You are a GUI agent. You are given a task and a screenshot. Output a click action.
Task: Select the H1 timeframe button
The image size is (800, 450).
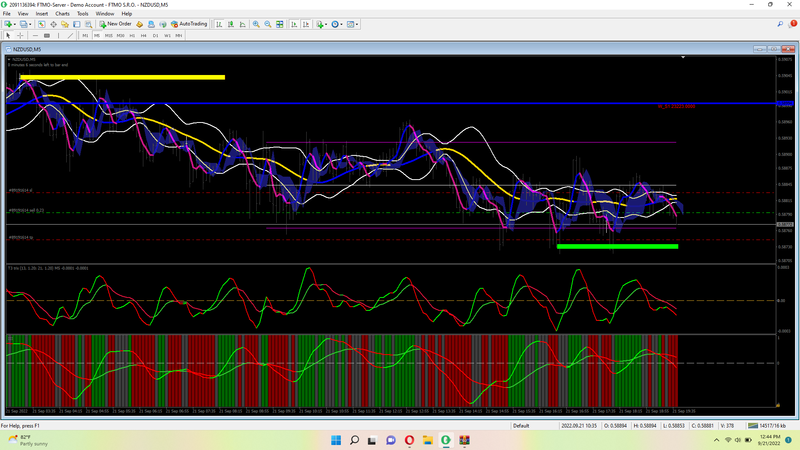coord(132,35)
